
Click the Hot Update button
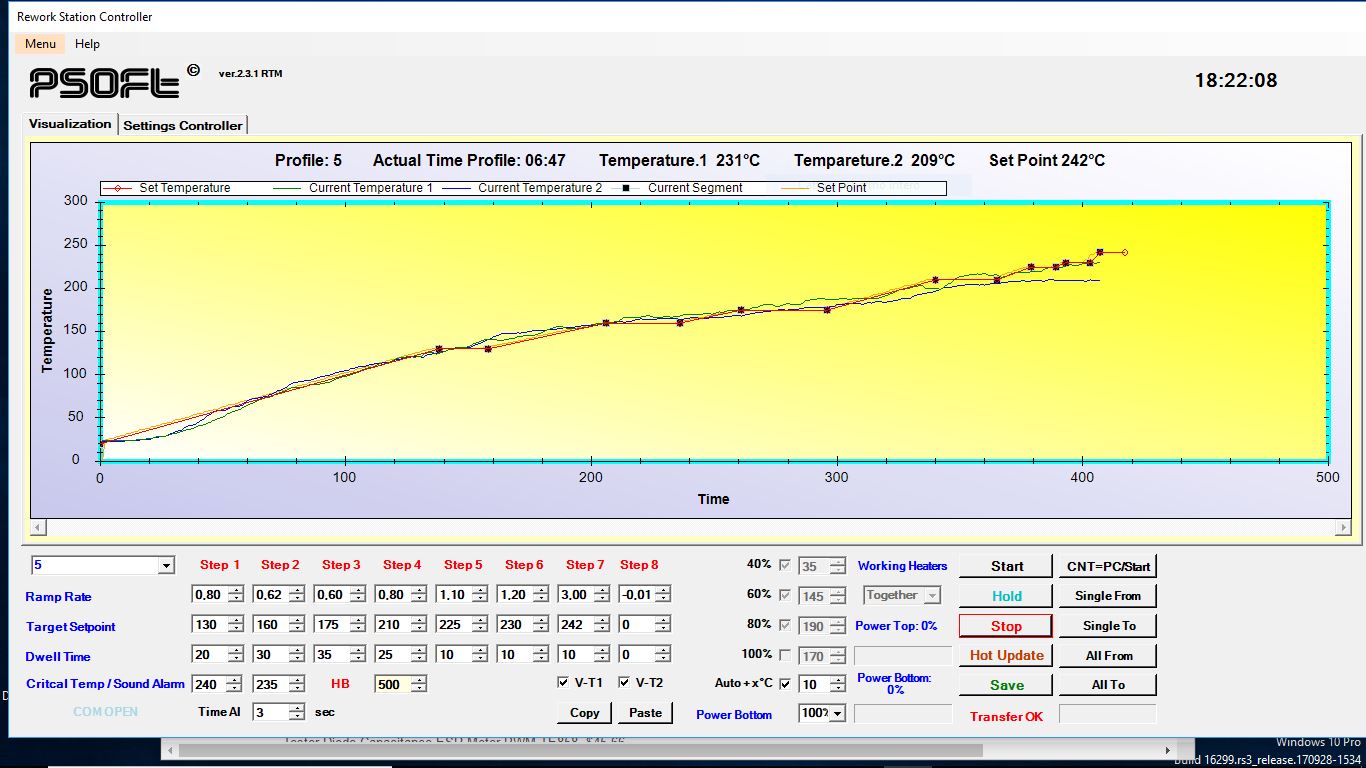click(1006, 655)
